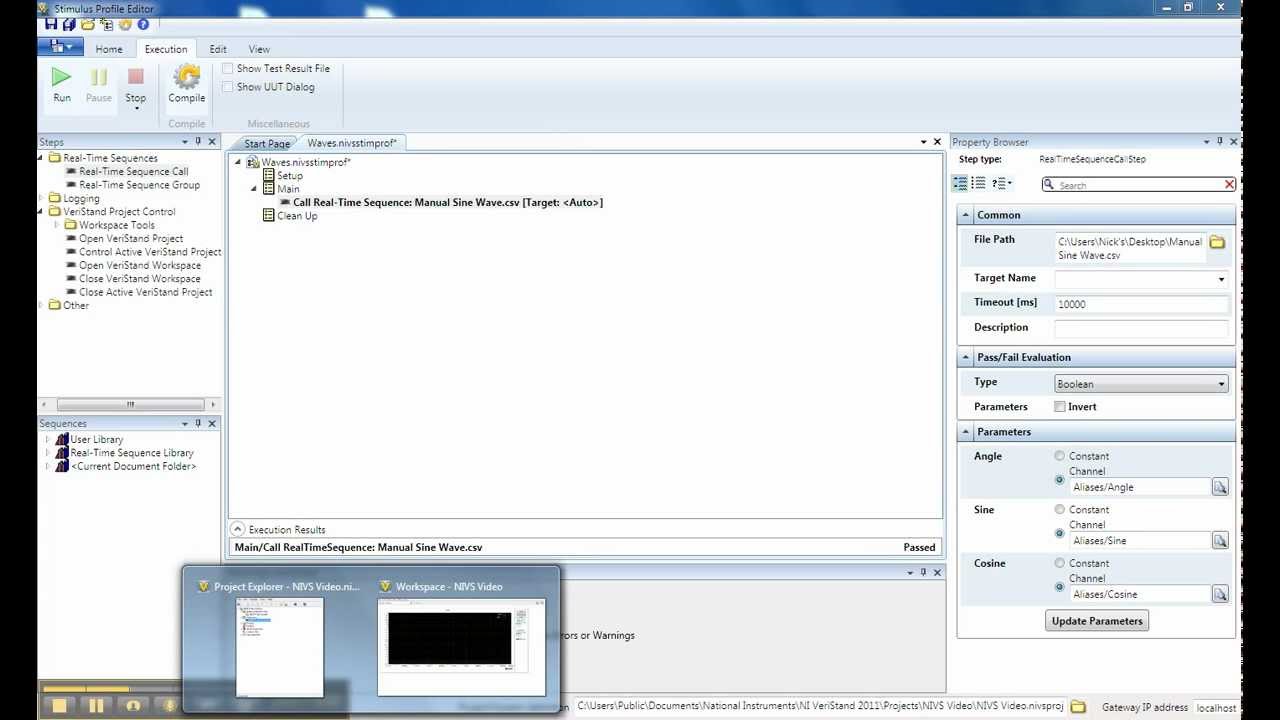Open the Execution ribbon tab
Image resolution: width=1280 pixels, height=720 pixels.
click(166, 49)
